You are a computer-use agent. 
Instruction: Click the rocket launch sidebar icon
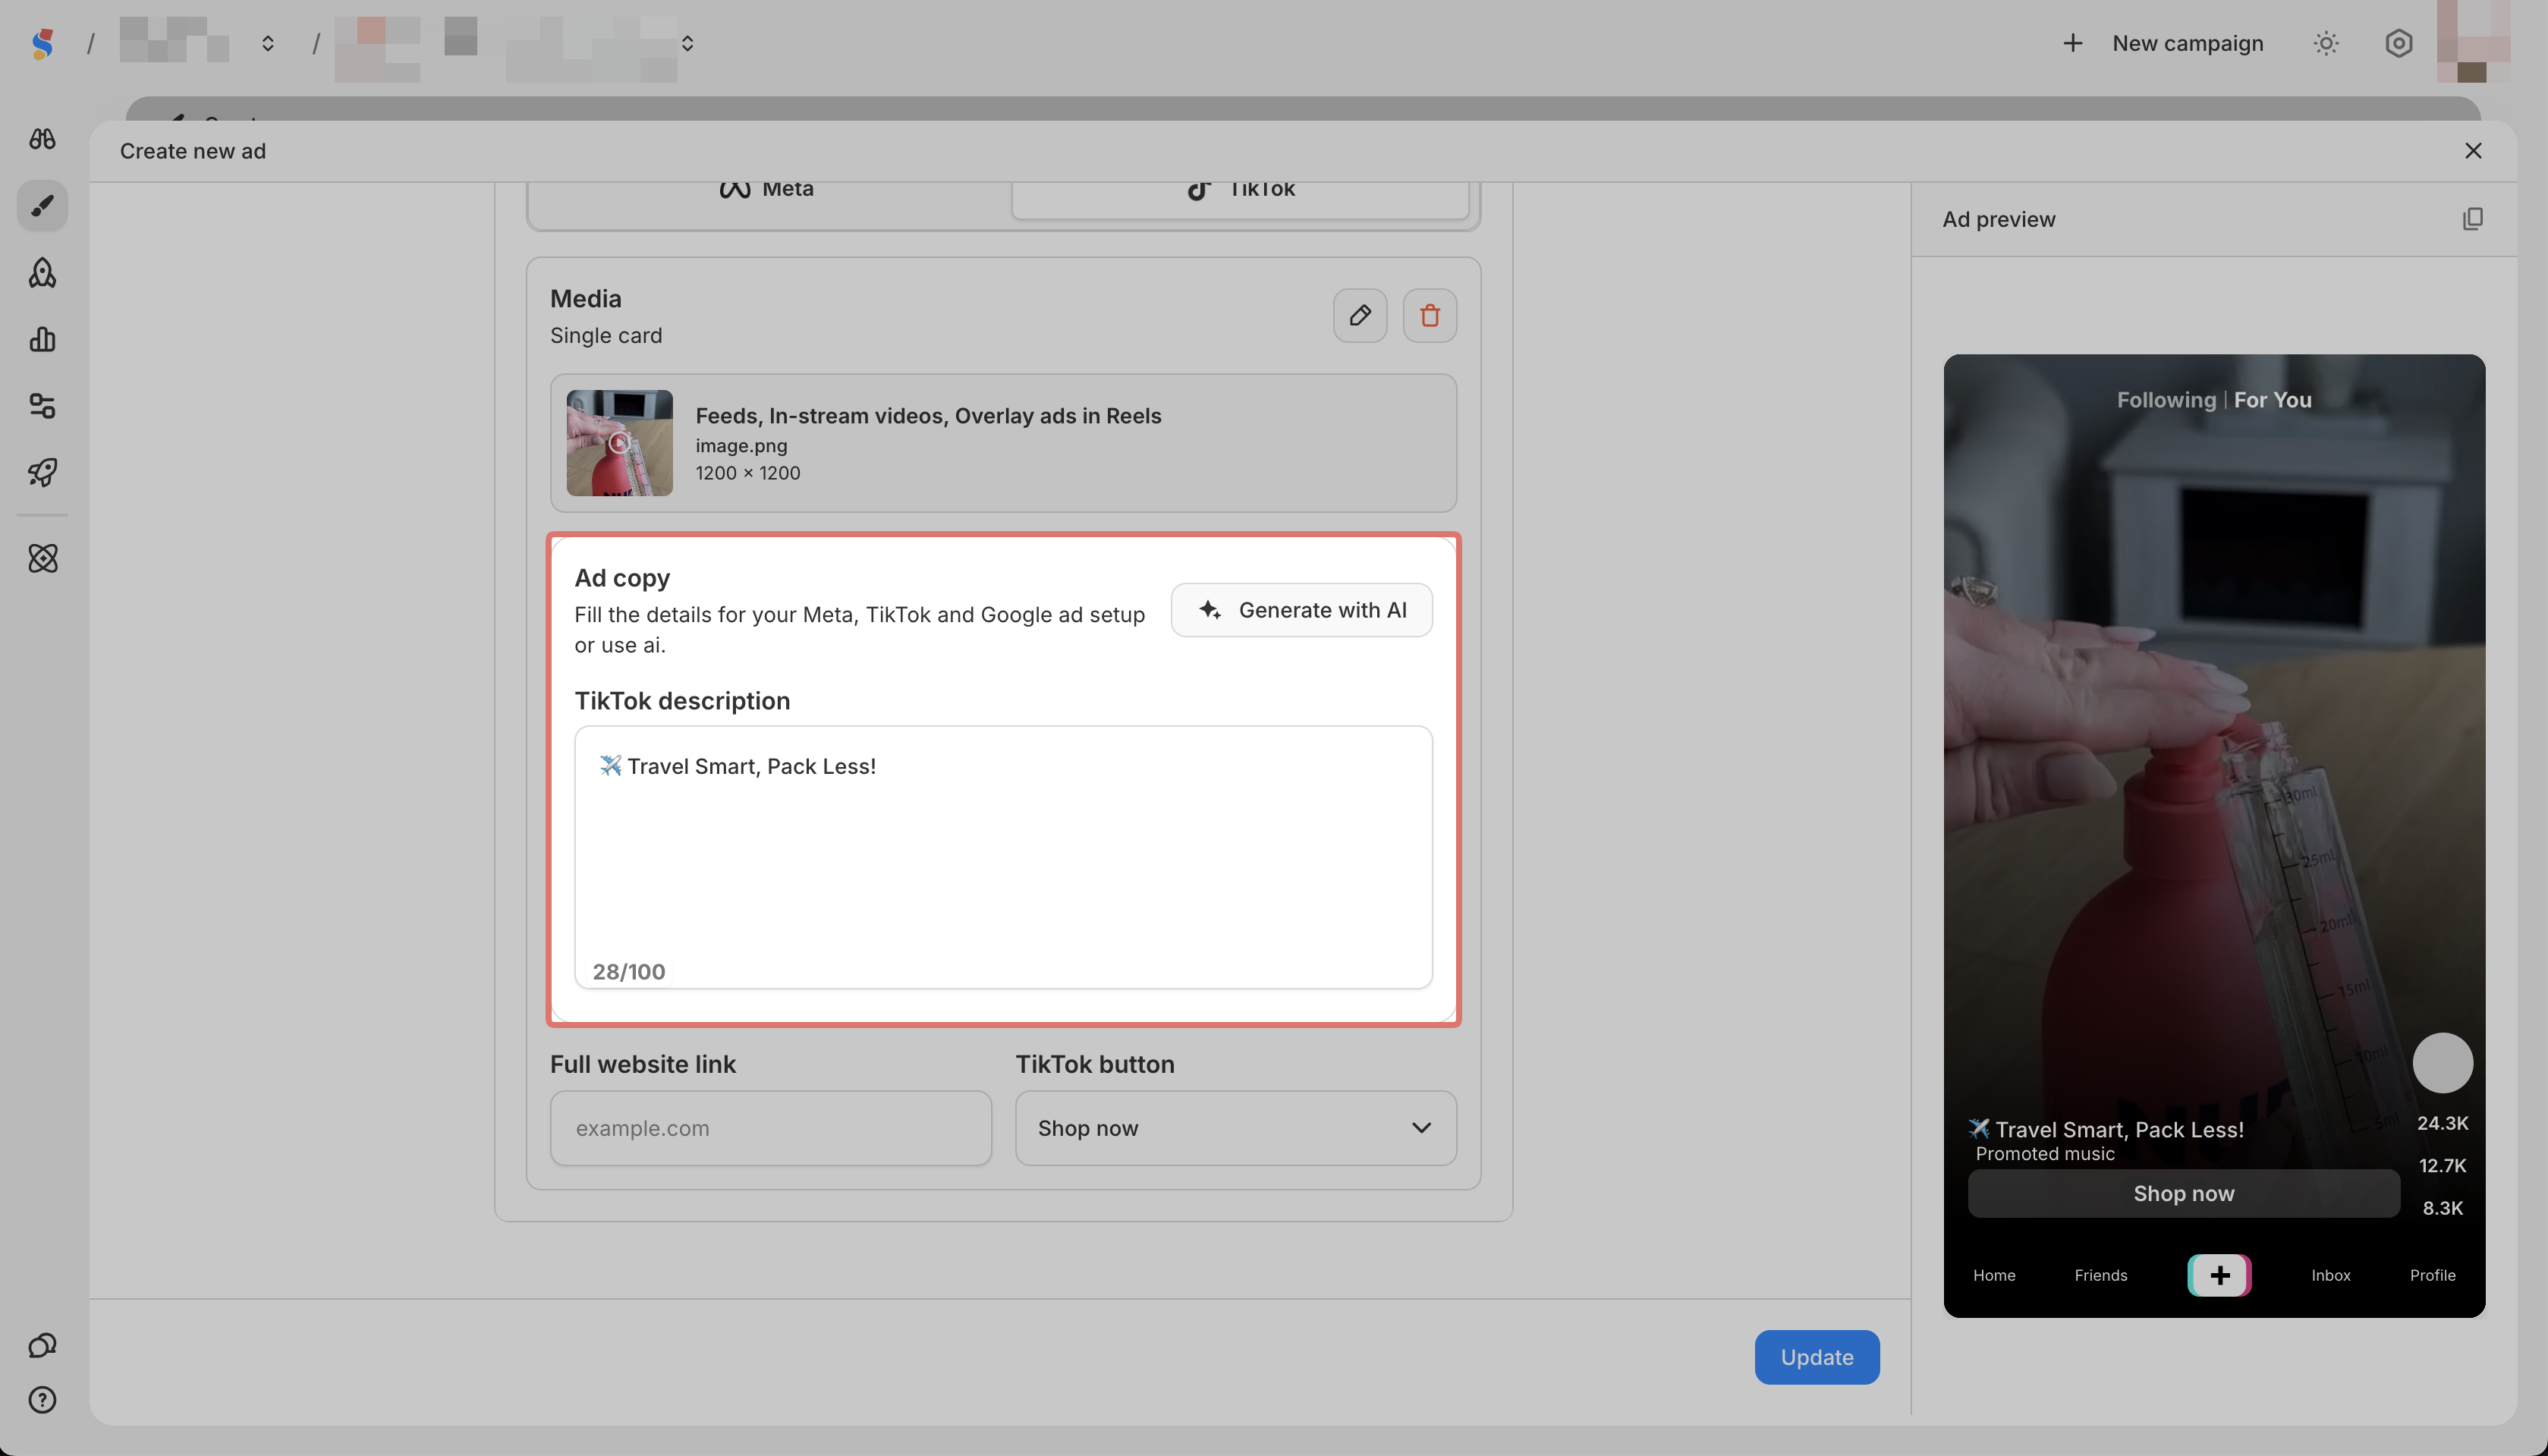pyautogui.click(x=42, y=472)
